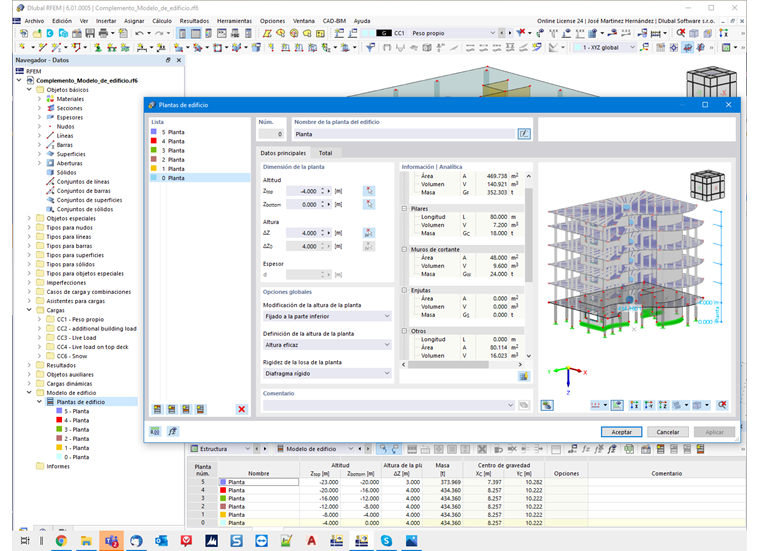Viewport: 760px width, 551px height.
Task: Click the Información panel vertical scrollbar
Action: click(x=529, y=266)
